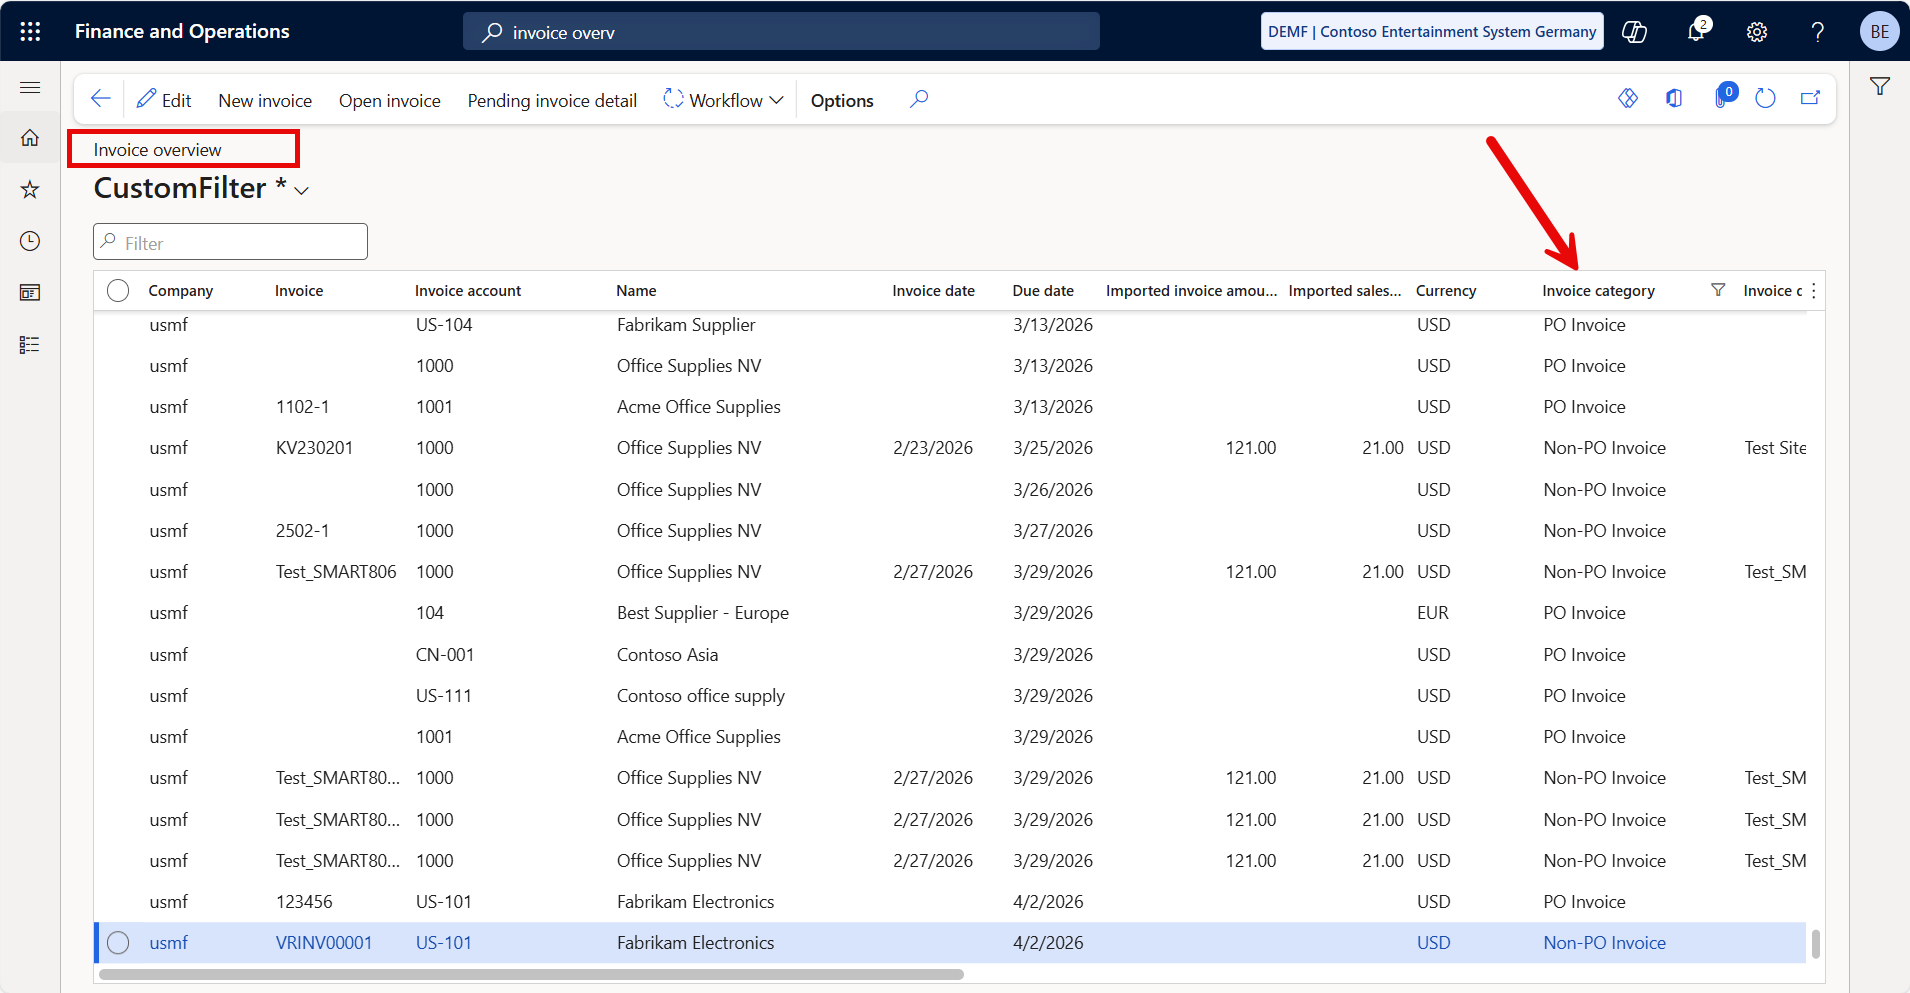Open attachments icon with badge
This screenshot has width=1910, height=993.
1723,97
